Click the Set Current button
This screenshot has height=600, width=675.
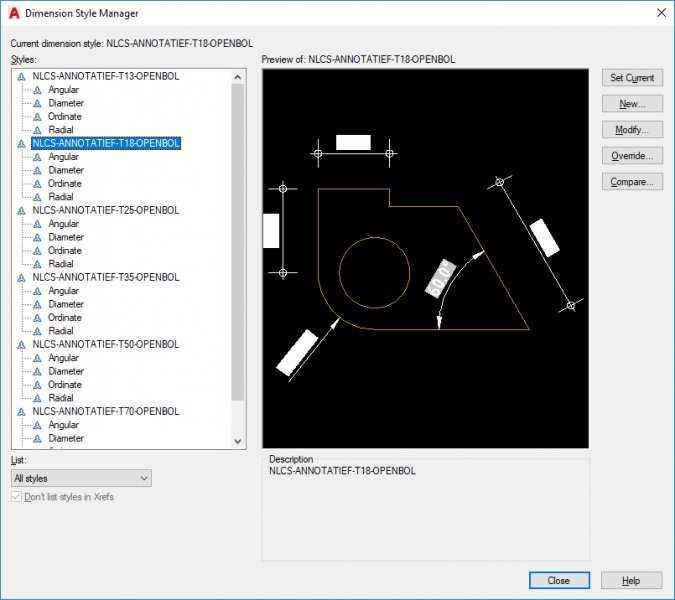click(x=632, y=78)
